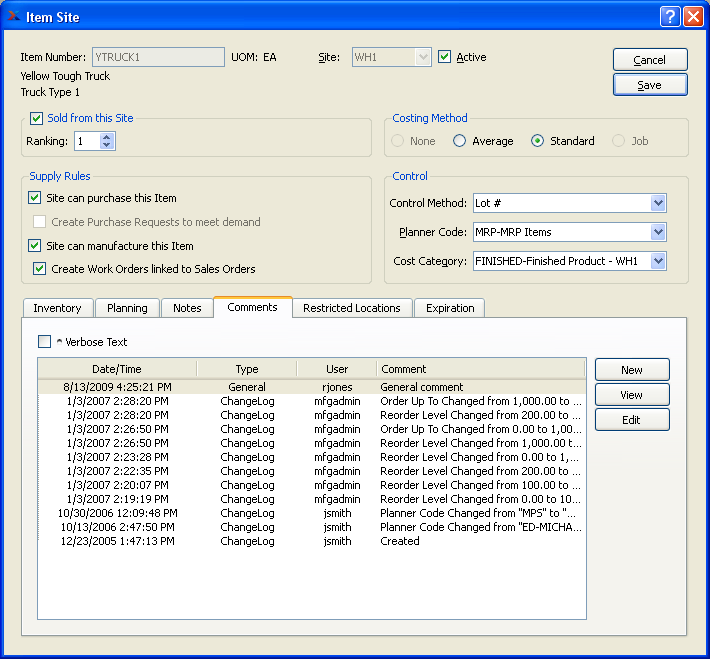Click the Save button
This screenshot has height=659, width=710.
(x=650, y=85)
